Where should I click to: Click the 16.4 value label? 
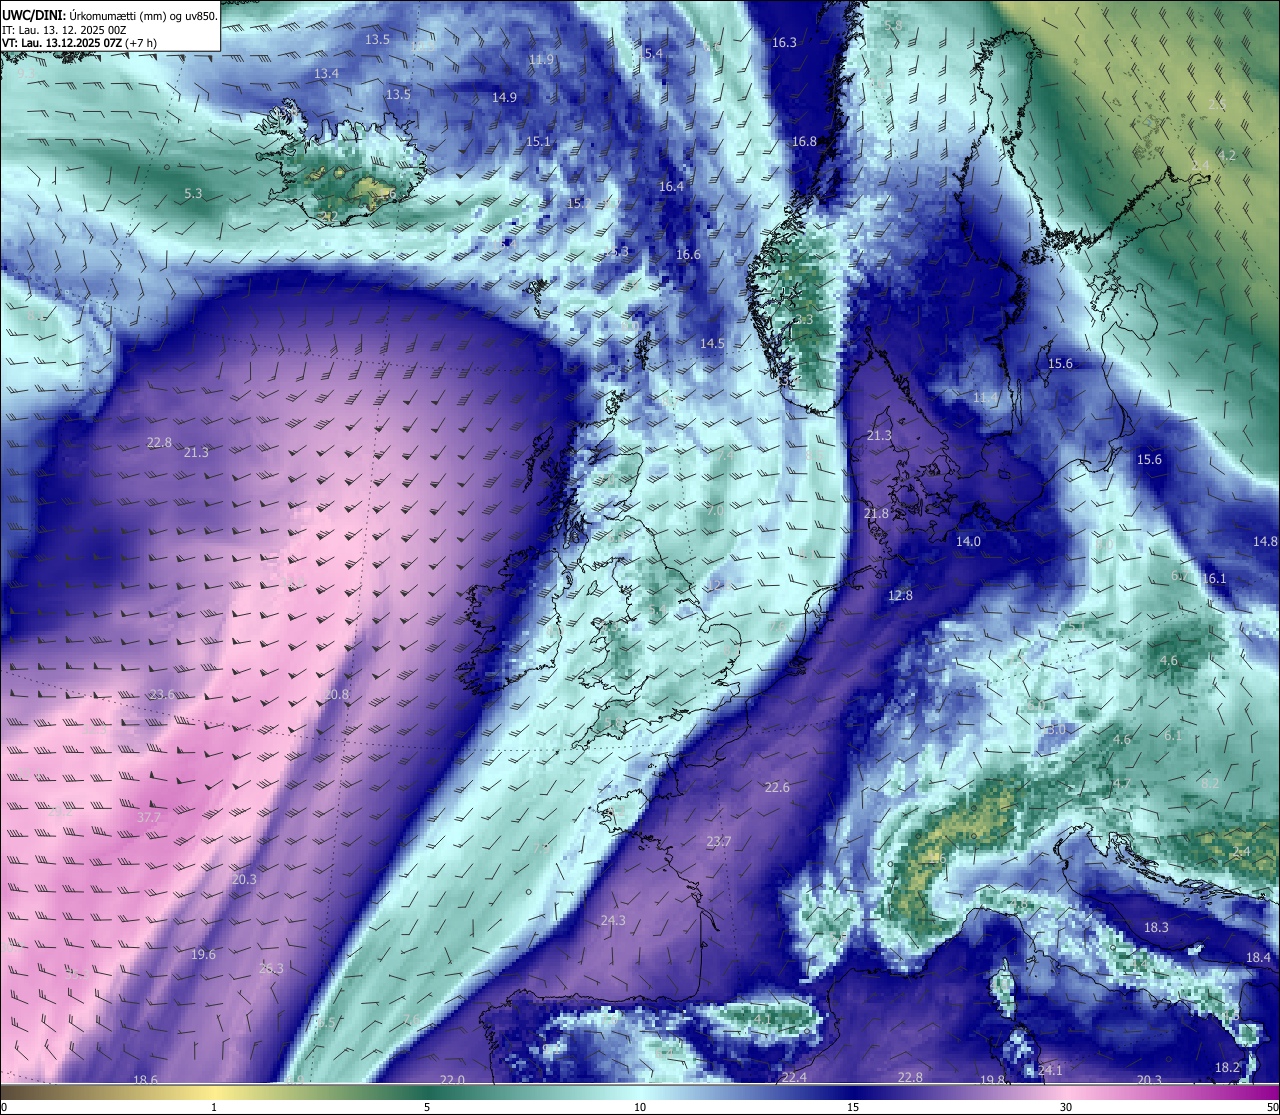pyautogui.click(x=671, y=187)
